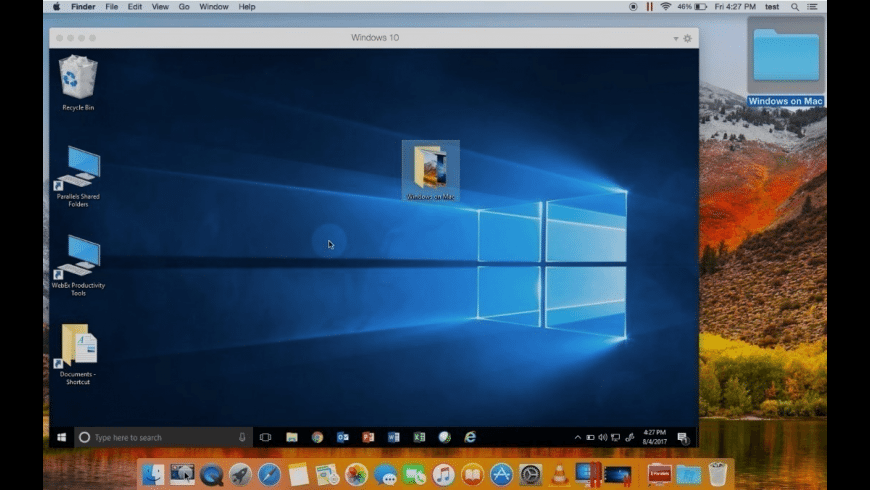Launch Internet Explorer from the Windows taskbar

click(470, 437)
